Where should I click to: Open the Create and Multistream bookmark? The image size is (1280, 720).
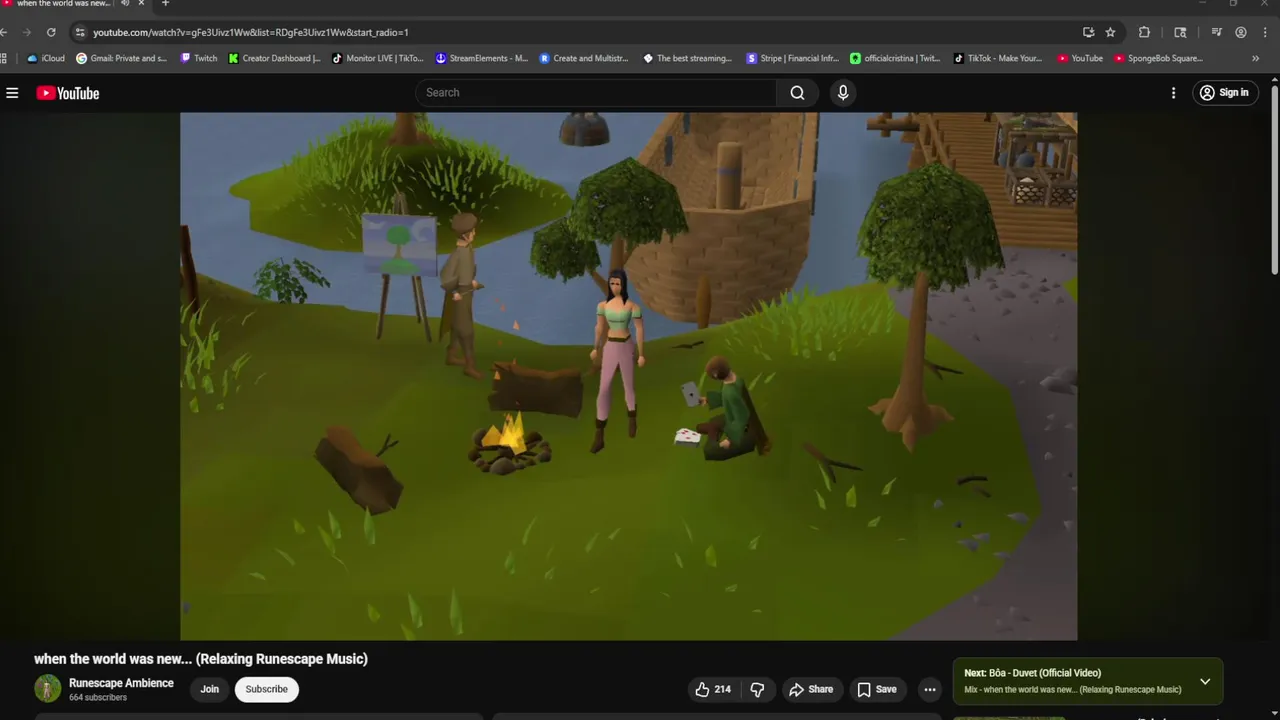tap(584, 58)
